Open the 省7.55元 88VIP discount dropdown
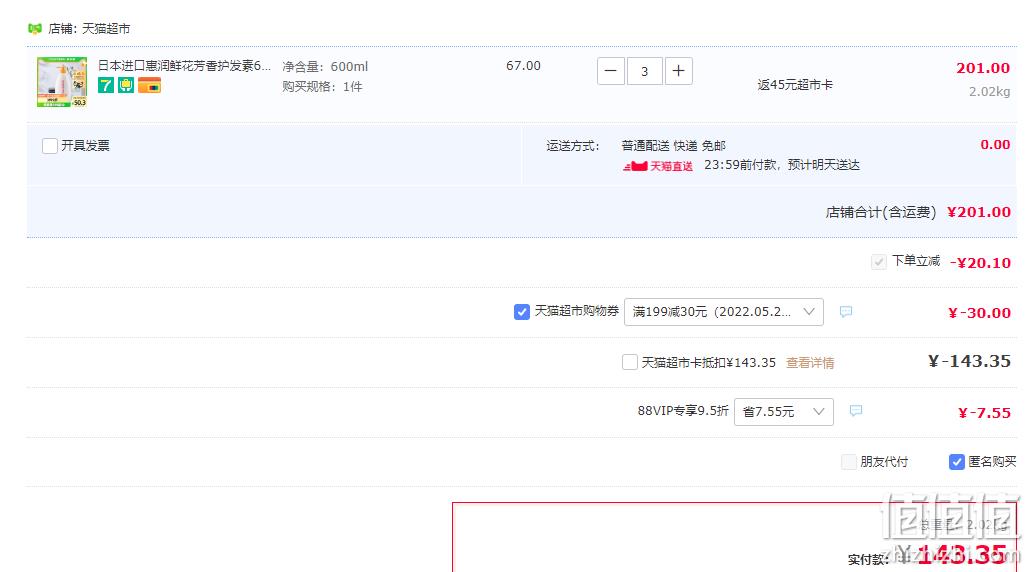1030x572 pixels. click(x=784, y=412)
